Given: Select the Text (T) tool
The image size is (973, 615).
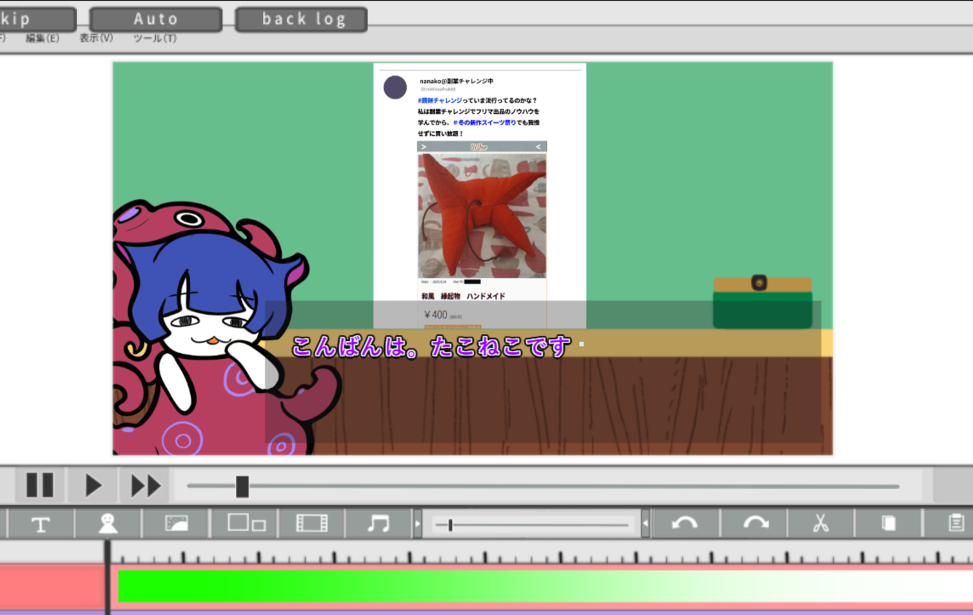Looking at the screenshot, I should click(41, 523).
